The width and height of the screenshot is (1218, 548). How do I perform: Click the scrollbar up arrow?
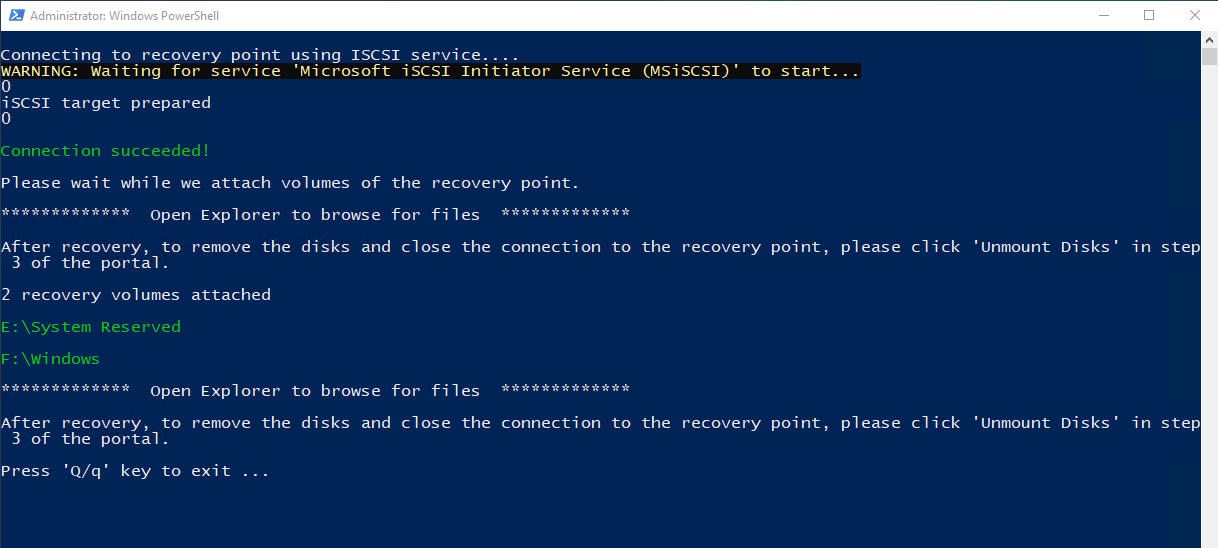(x=1209, y=39)
